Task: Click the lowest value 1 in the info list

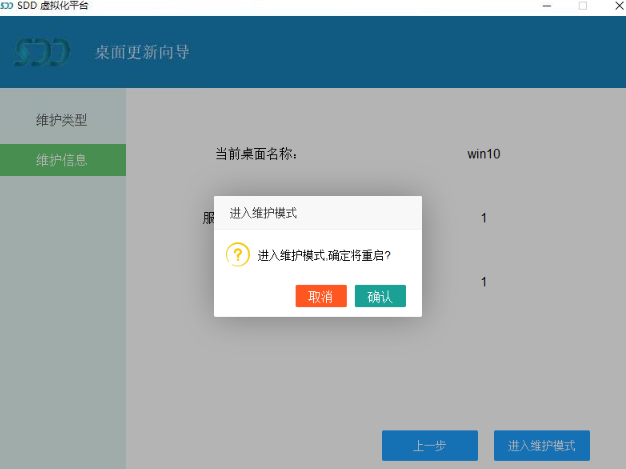Action: (484, 282)
